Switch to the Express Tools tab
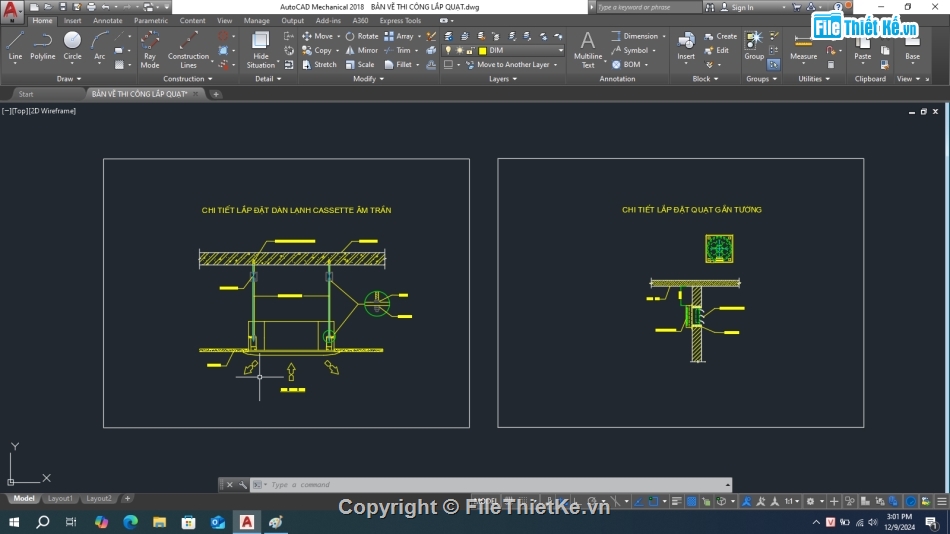Screen dimensions: 950x534 point(400,21)
